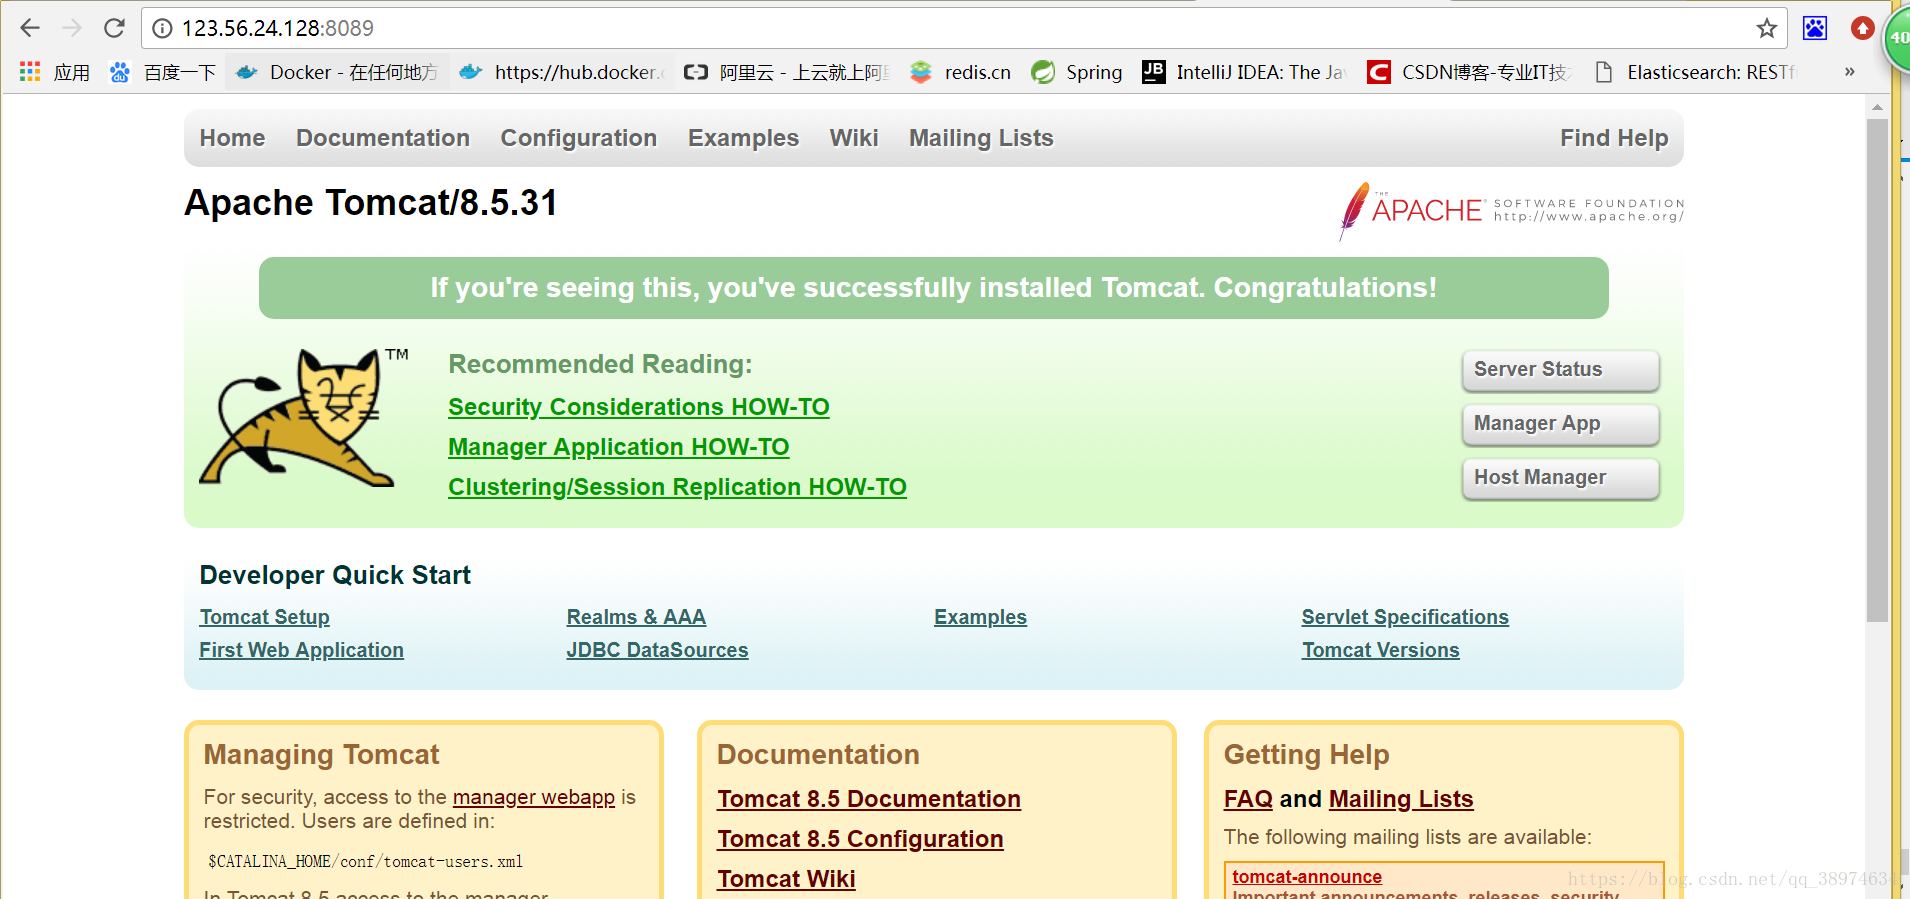
Task: Open the Documentation nav item
Action: [x=383, y=138]
